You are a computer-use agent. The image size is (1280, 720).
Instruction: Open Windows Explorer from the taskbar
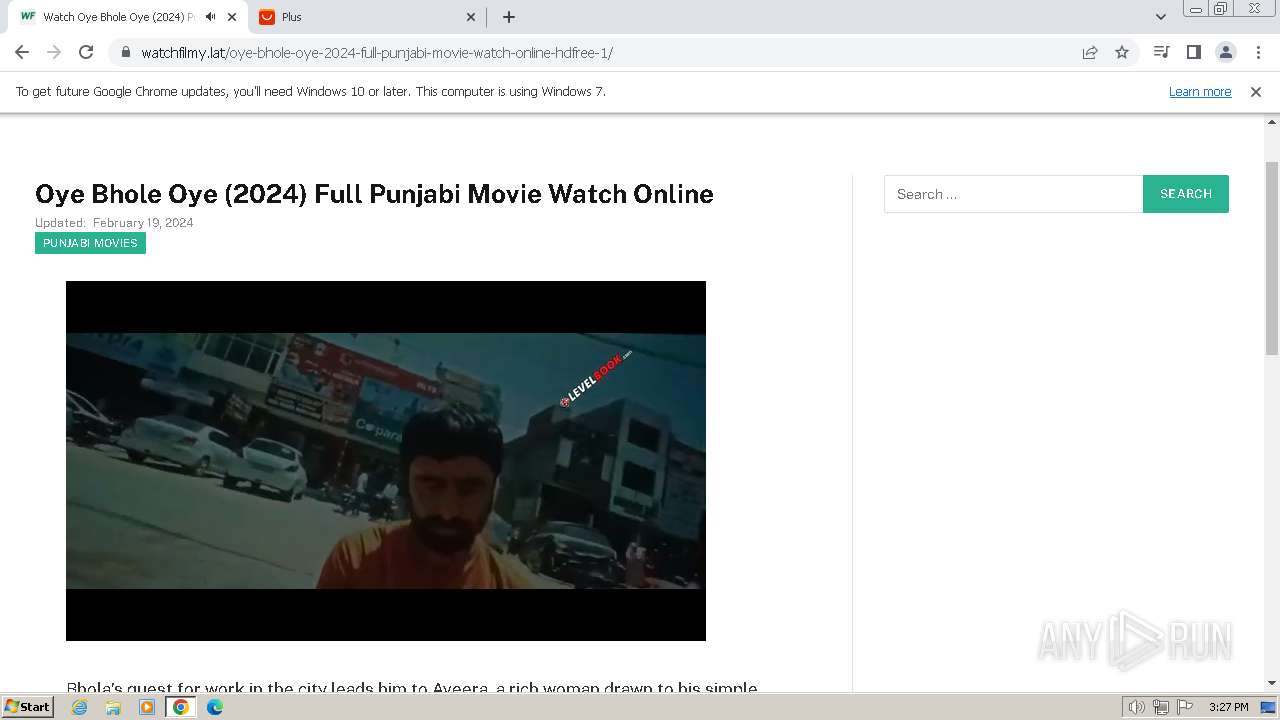click(x=113, y=707)
